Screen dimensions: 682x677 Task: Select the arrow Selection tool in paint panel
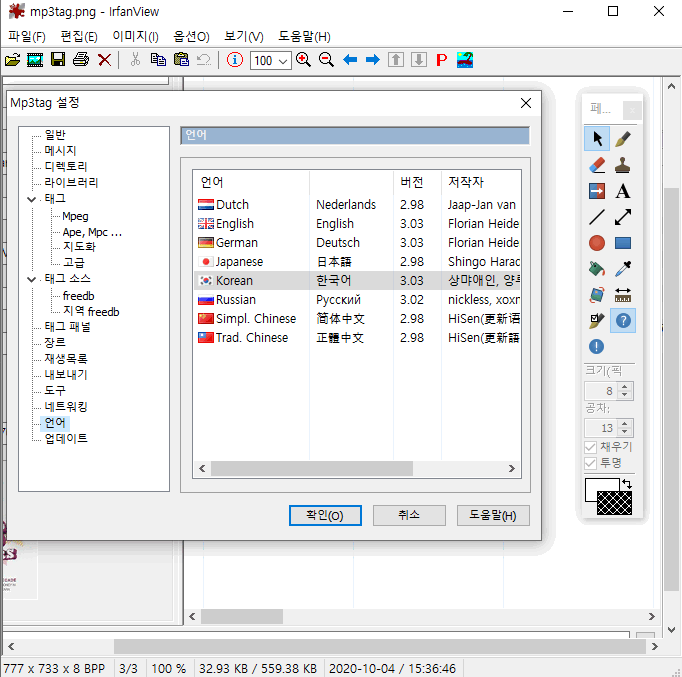point(597,139)
